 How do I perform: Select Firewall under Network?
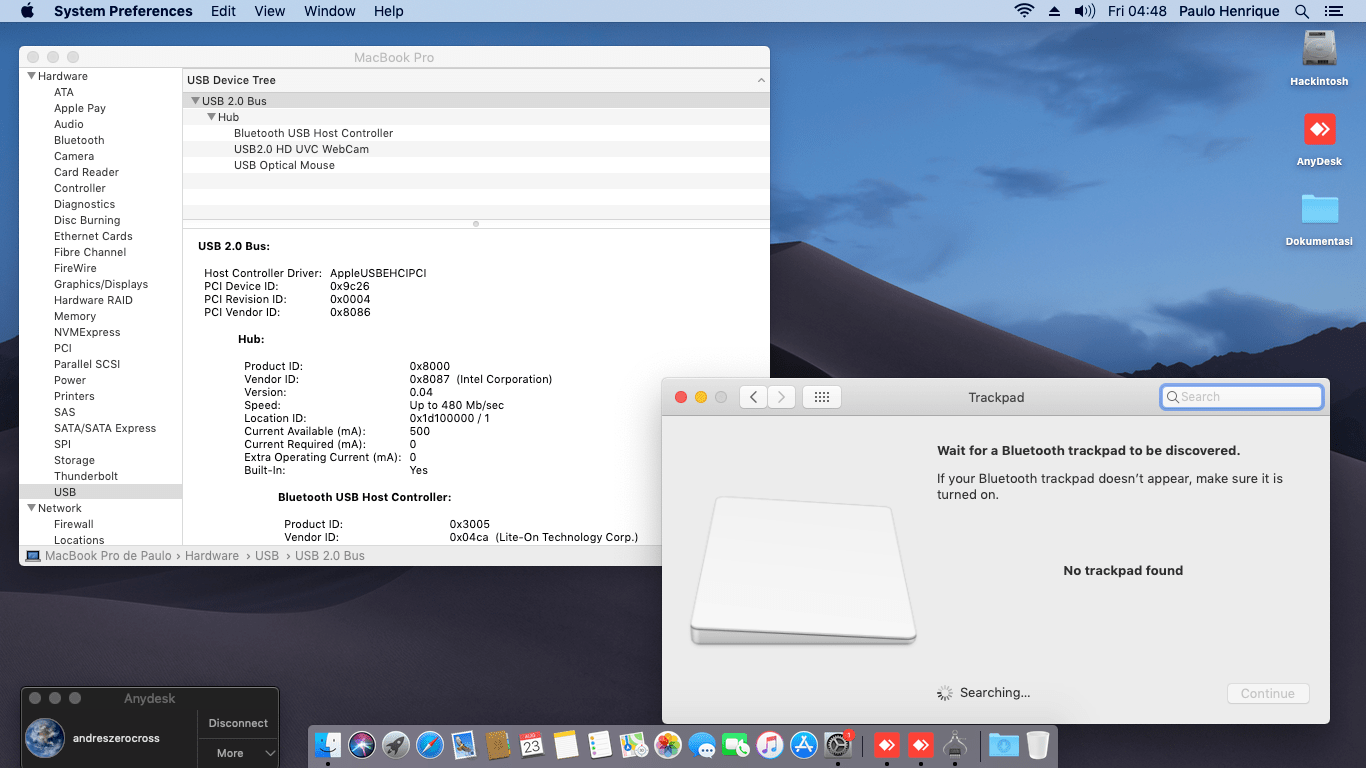point(74,524)
